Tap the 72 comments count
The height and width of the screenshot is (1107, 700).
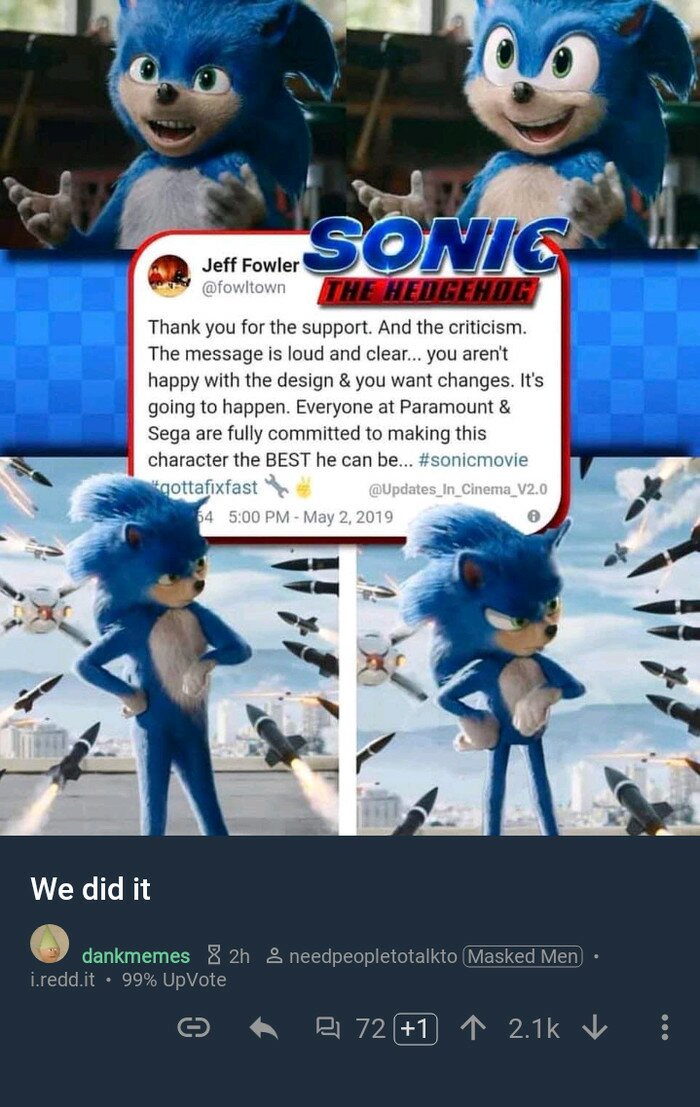[x=370, y=1029]
